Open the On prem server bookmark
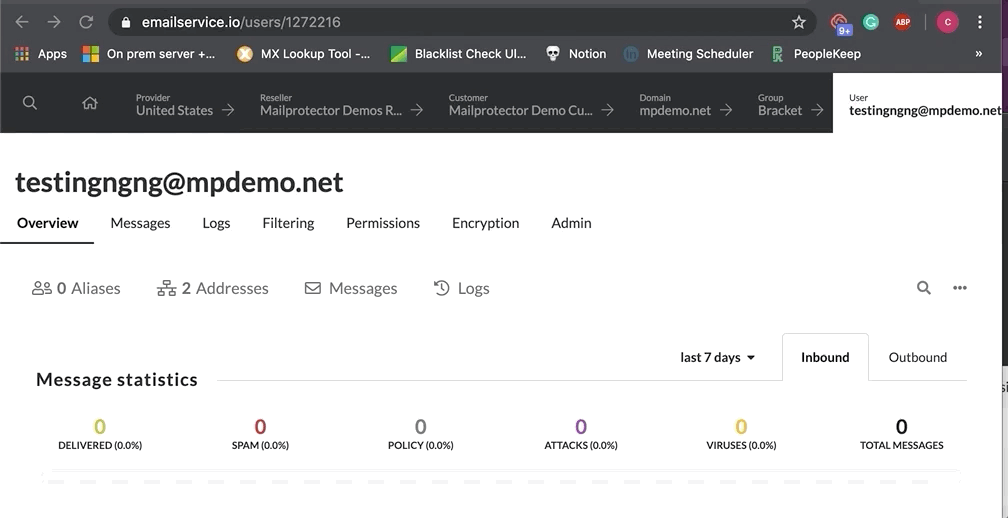1008x518 pixels. pos(149,54)
